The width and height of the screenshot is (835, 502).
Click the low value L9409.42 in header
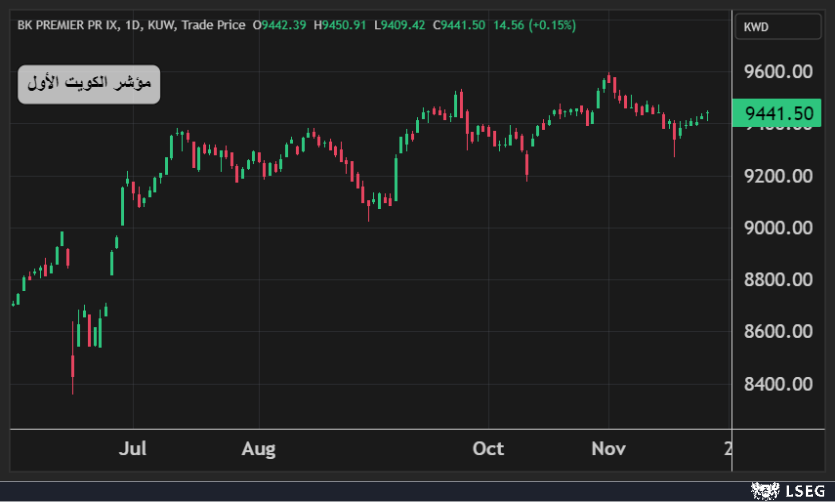click(x=401, y=25)
